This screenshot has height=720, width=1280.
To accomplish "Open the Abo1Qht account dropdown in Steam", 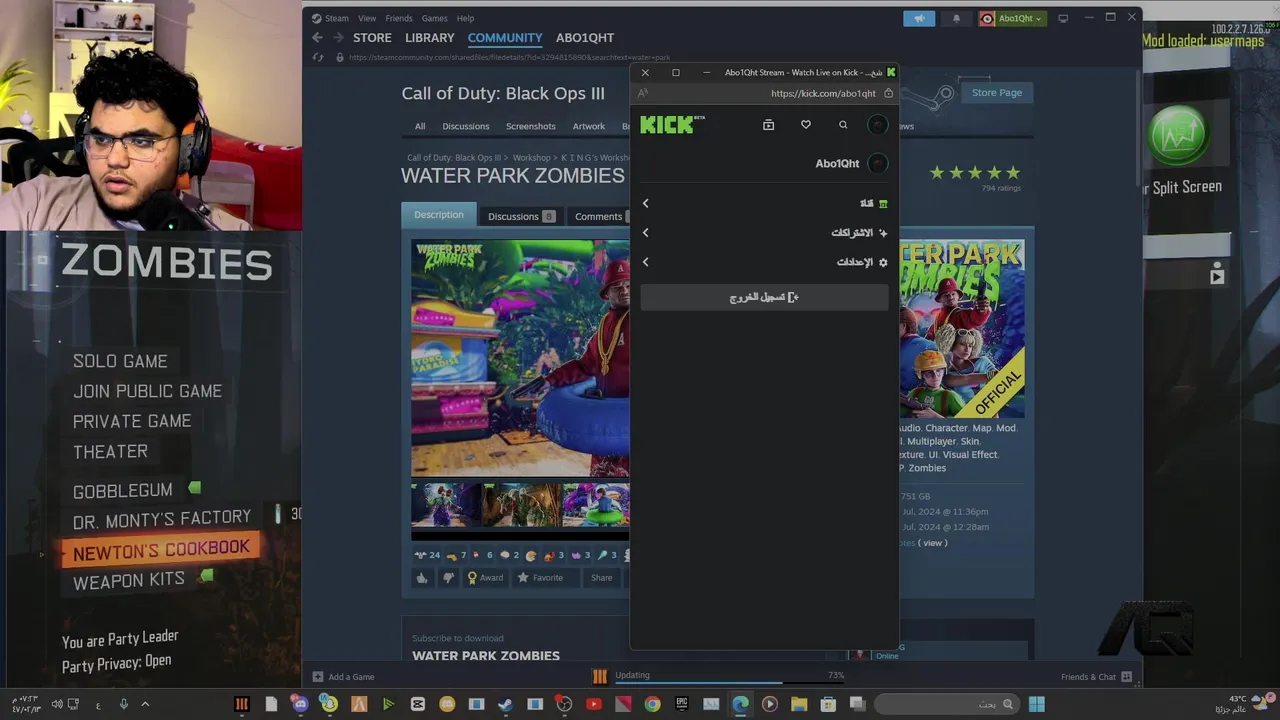I will [x=1012, y=18].
